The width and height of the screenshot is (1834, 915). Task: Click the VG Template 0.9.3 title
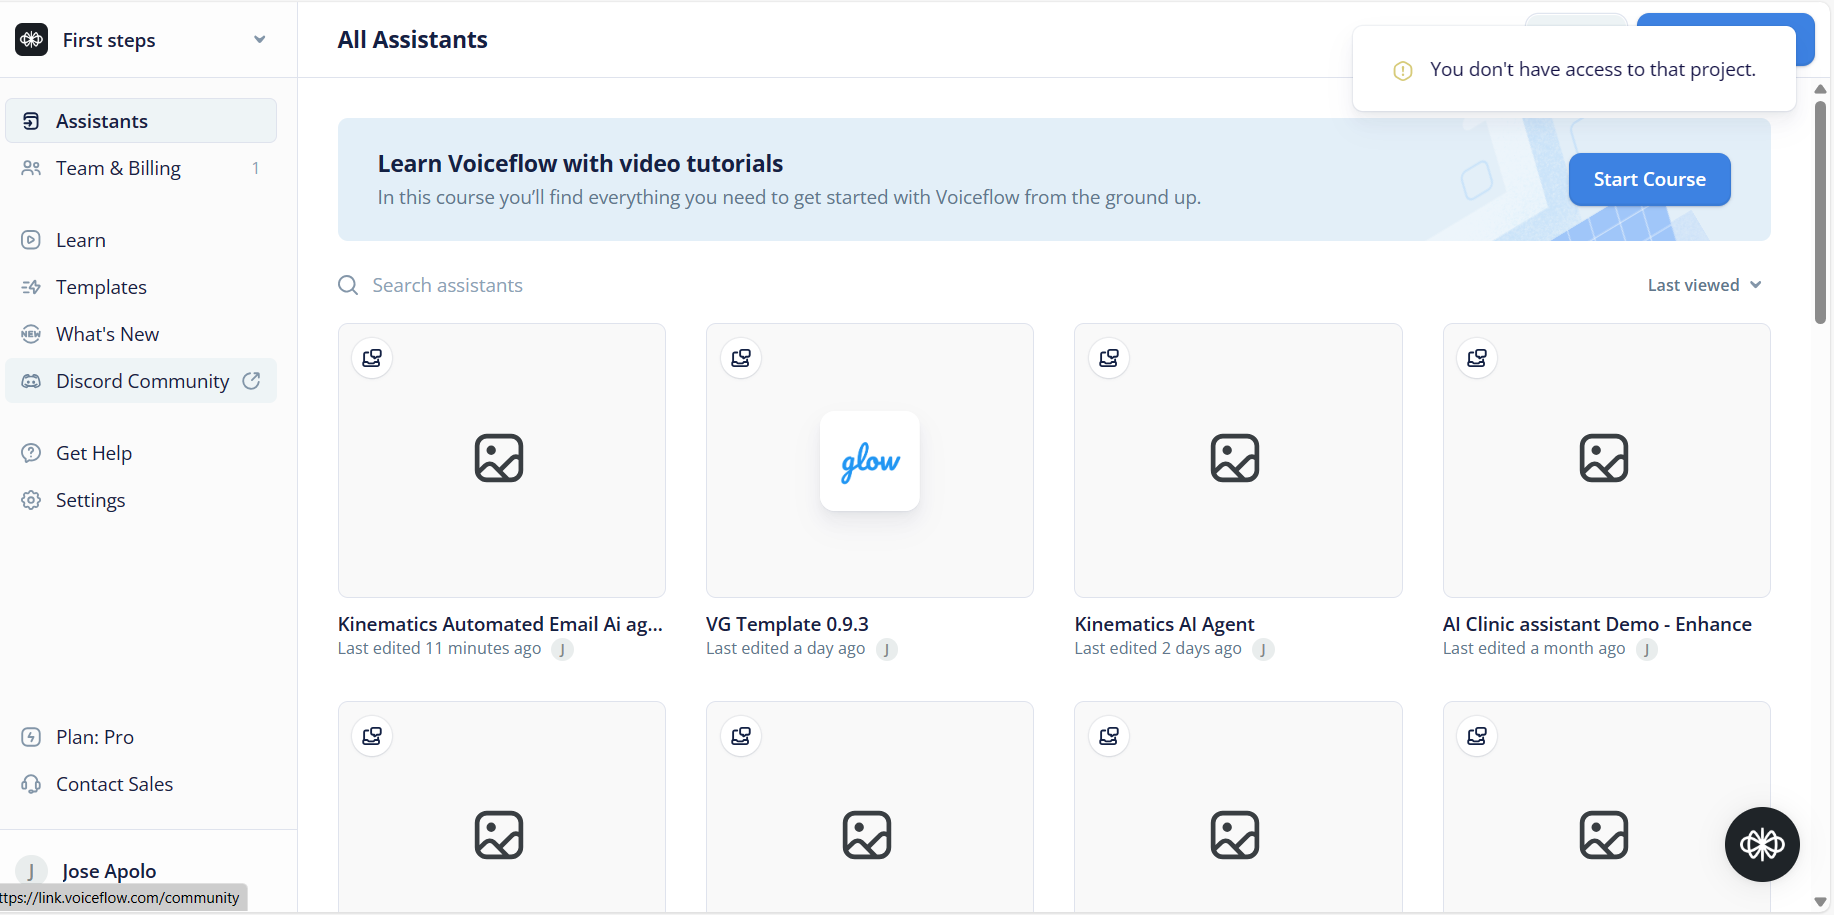pyautogui.click(x=787, y=624)
